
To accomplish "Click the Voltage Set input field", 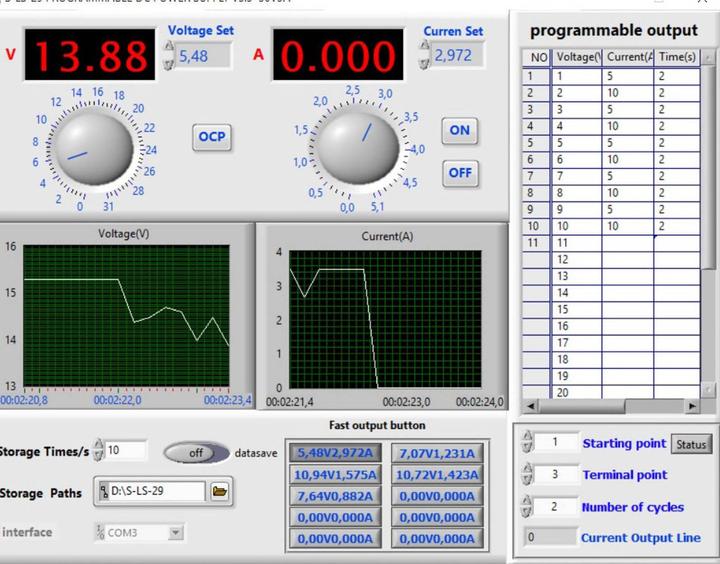I will 203,56.
